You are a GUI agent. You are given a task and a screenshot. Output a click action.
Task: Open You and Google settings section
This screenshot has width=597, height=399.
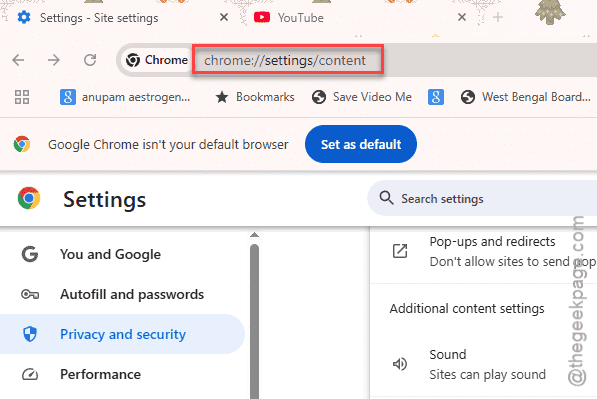[122, 254]
